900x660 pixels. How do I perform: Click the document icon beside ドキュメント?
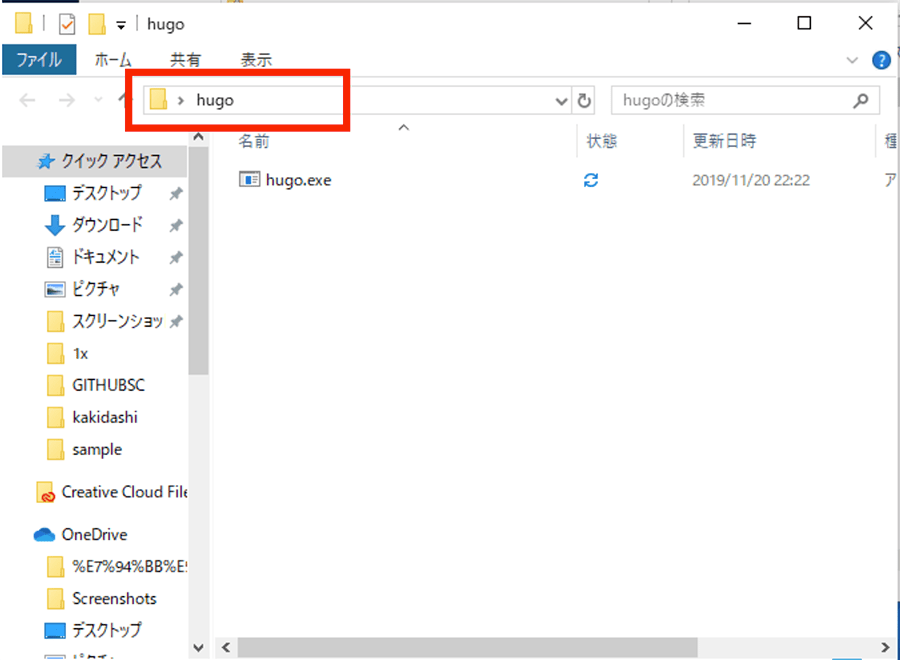pyautogui.click(x=55, y=257)
